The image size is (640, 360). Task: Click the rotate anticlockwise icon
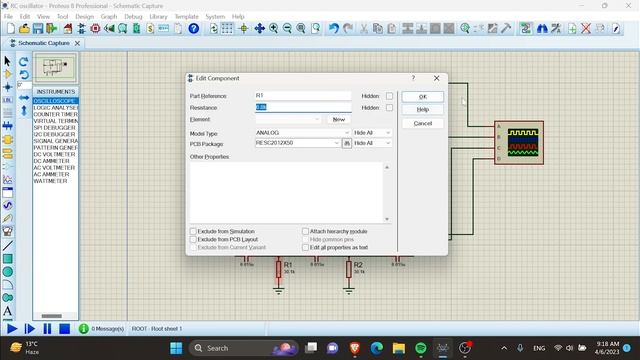click(x=24, y=74)
